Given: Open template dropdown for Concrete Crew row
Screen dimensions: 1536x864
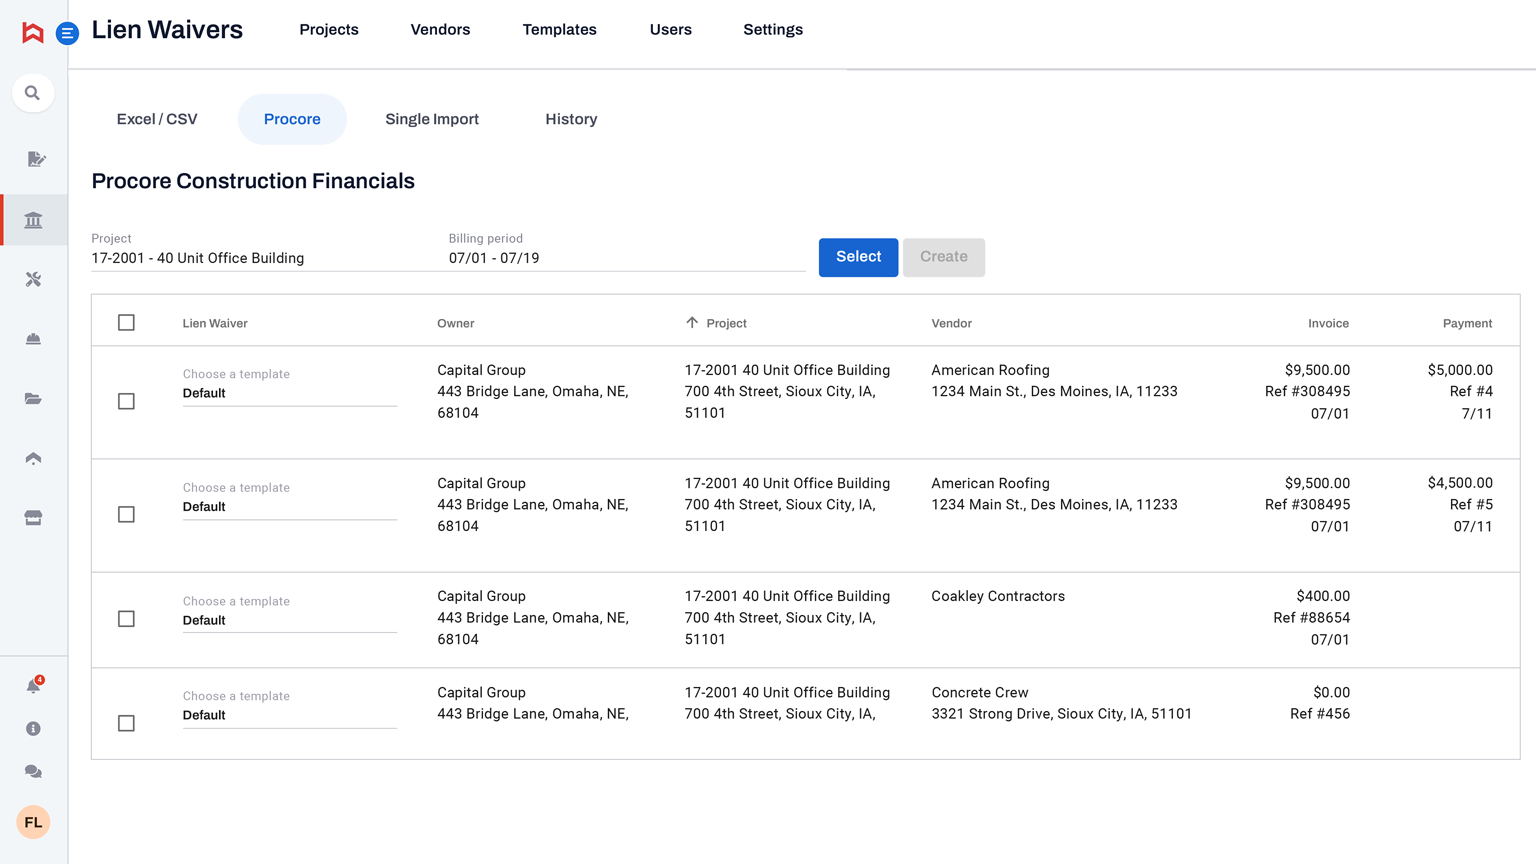Looking at the screenshot, I should [290, 708].
